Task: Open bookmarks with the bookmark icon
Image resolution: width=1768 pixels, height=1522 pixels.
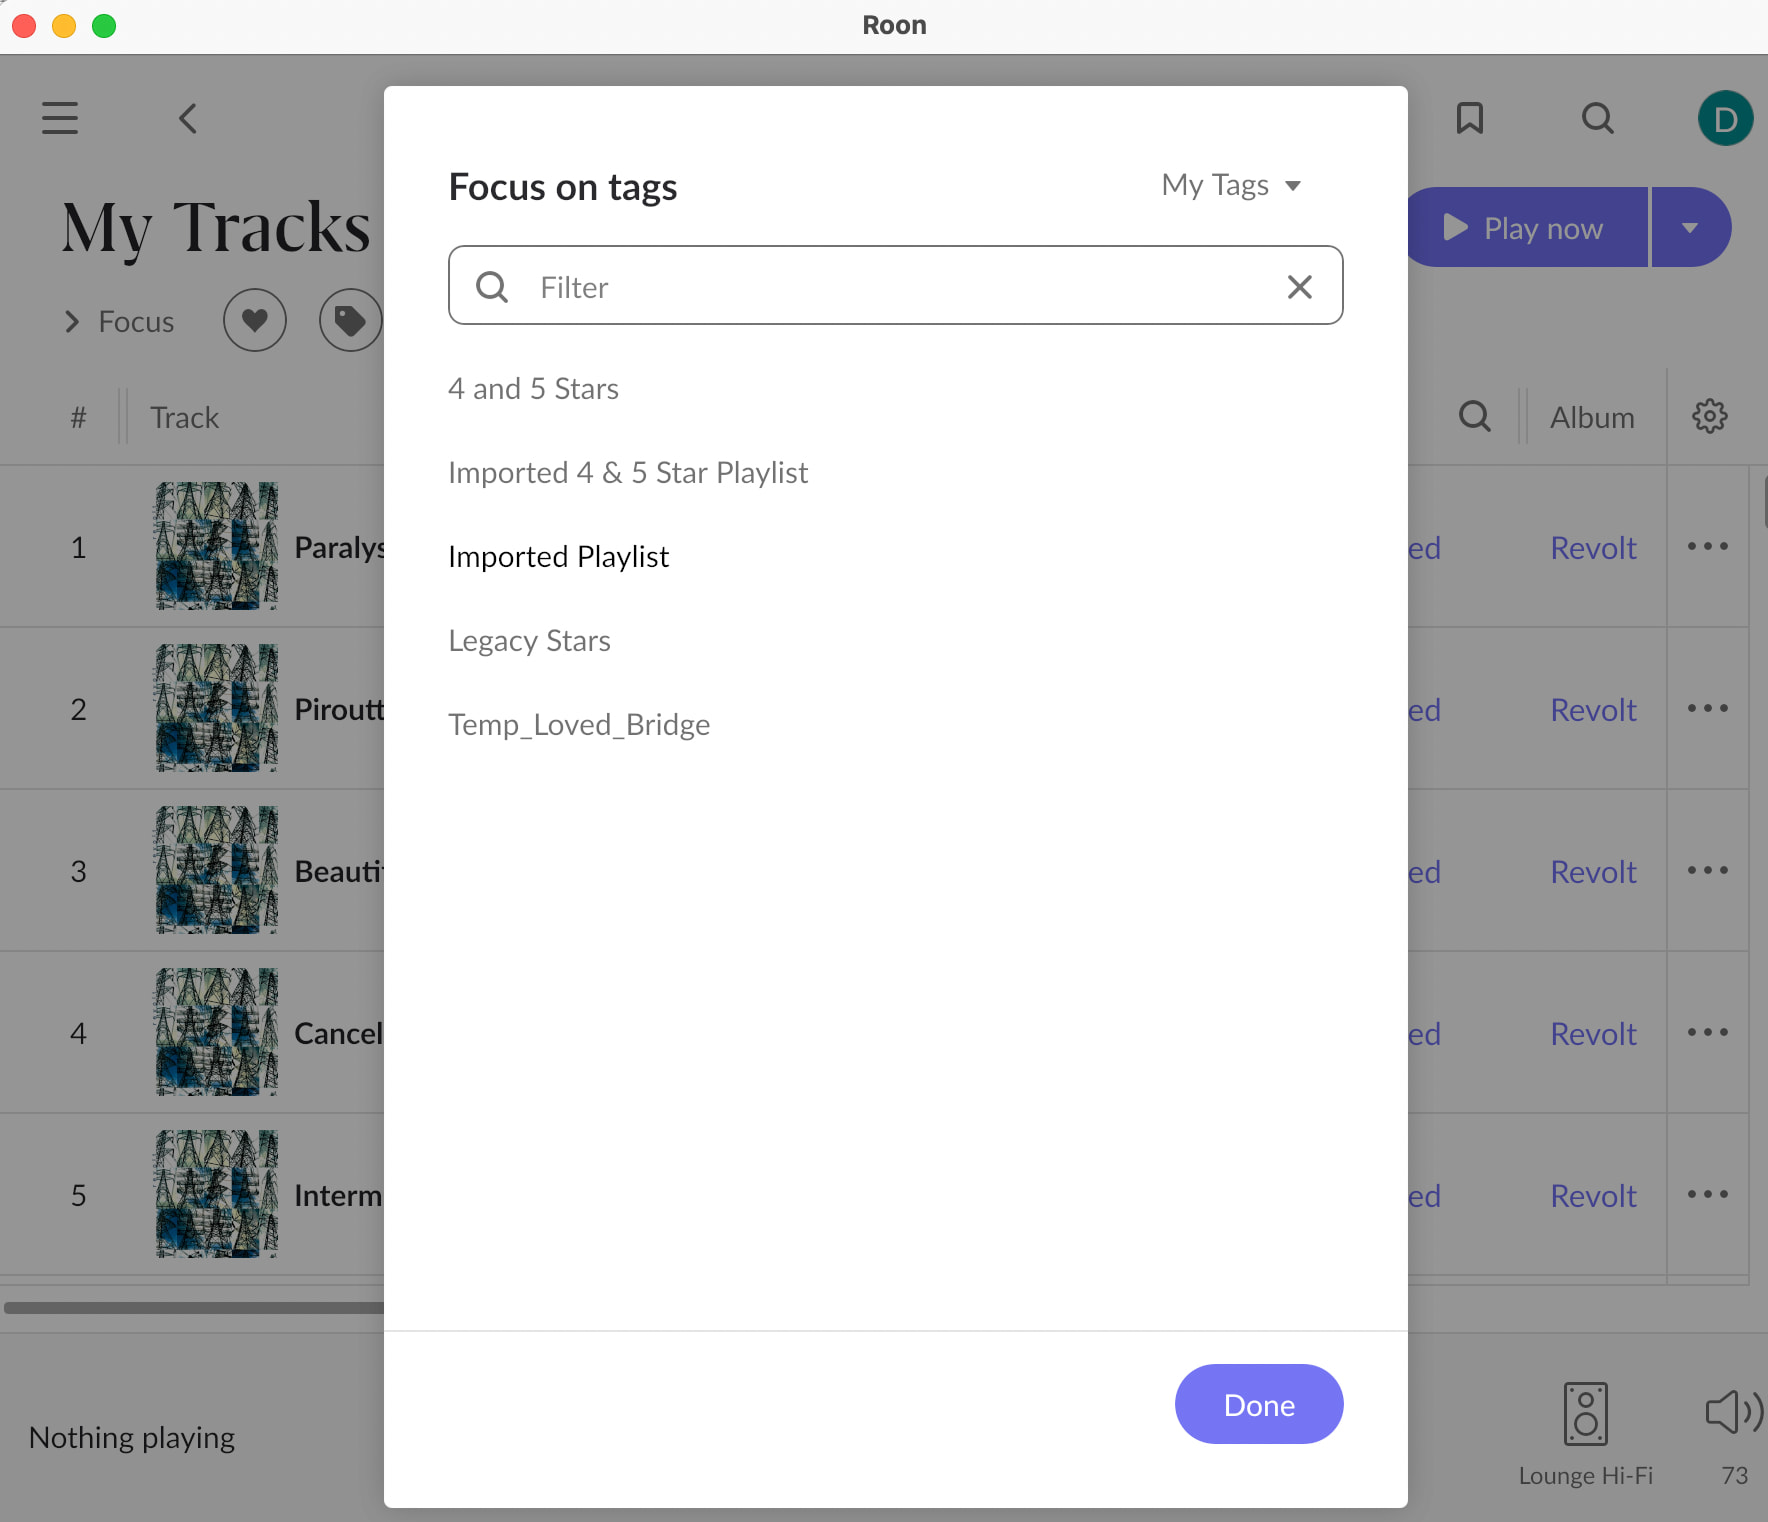Action: coord(1469,118)
